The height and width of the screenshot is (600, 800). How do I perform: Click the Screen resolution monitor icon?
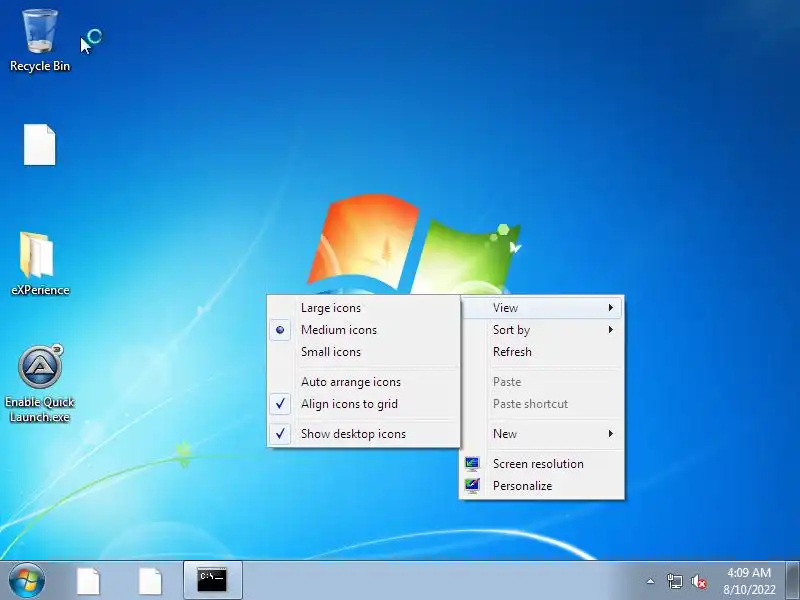[x=472, y=464]
